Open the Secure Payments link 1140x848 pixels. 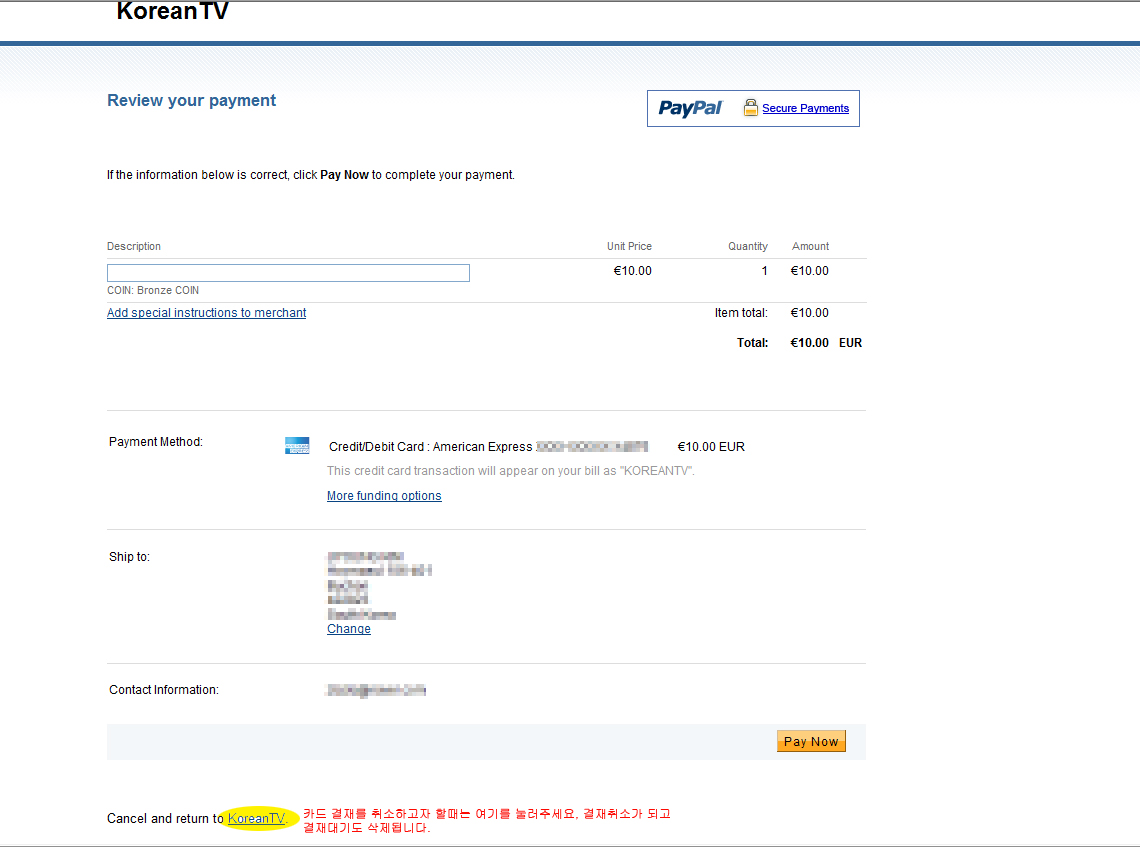805,108
